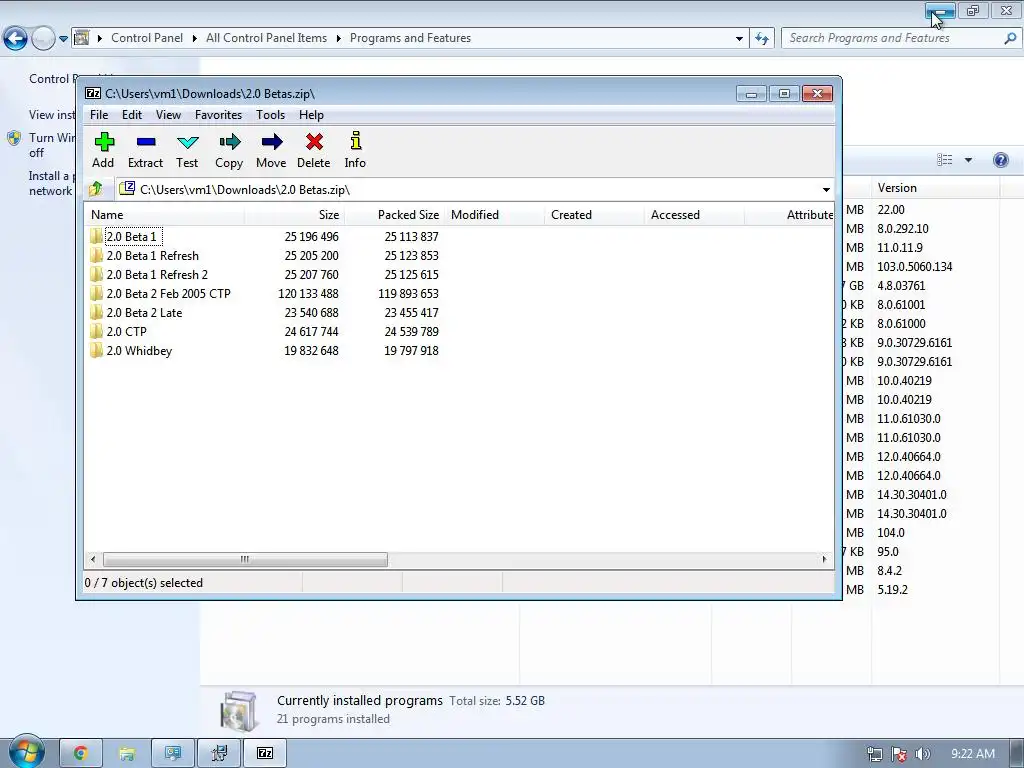The height and width of the screenshot is (768, 1024).
Task: Go up one folder level in 7-Zip
Action: coord(96,189)
